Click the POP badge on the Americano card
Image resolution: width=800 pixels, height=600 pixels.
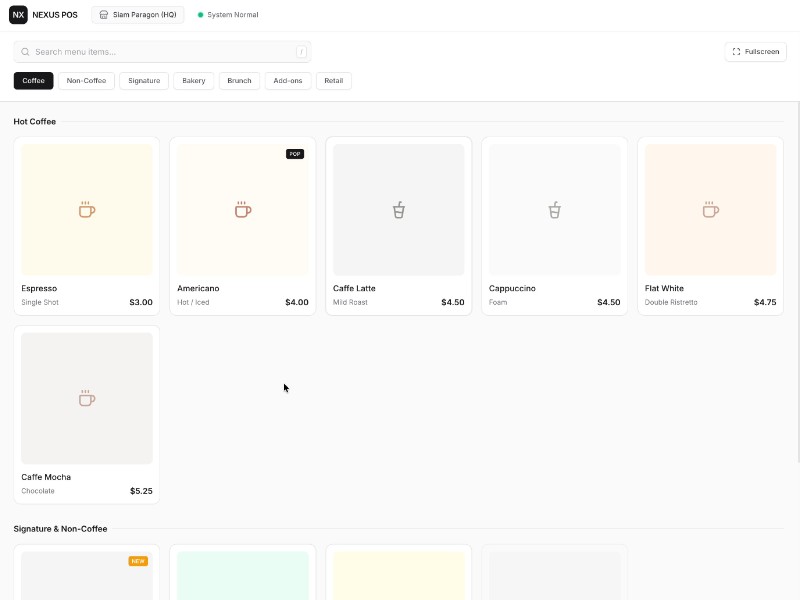[294, 153]
